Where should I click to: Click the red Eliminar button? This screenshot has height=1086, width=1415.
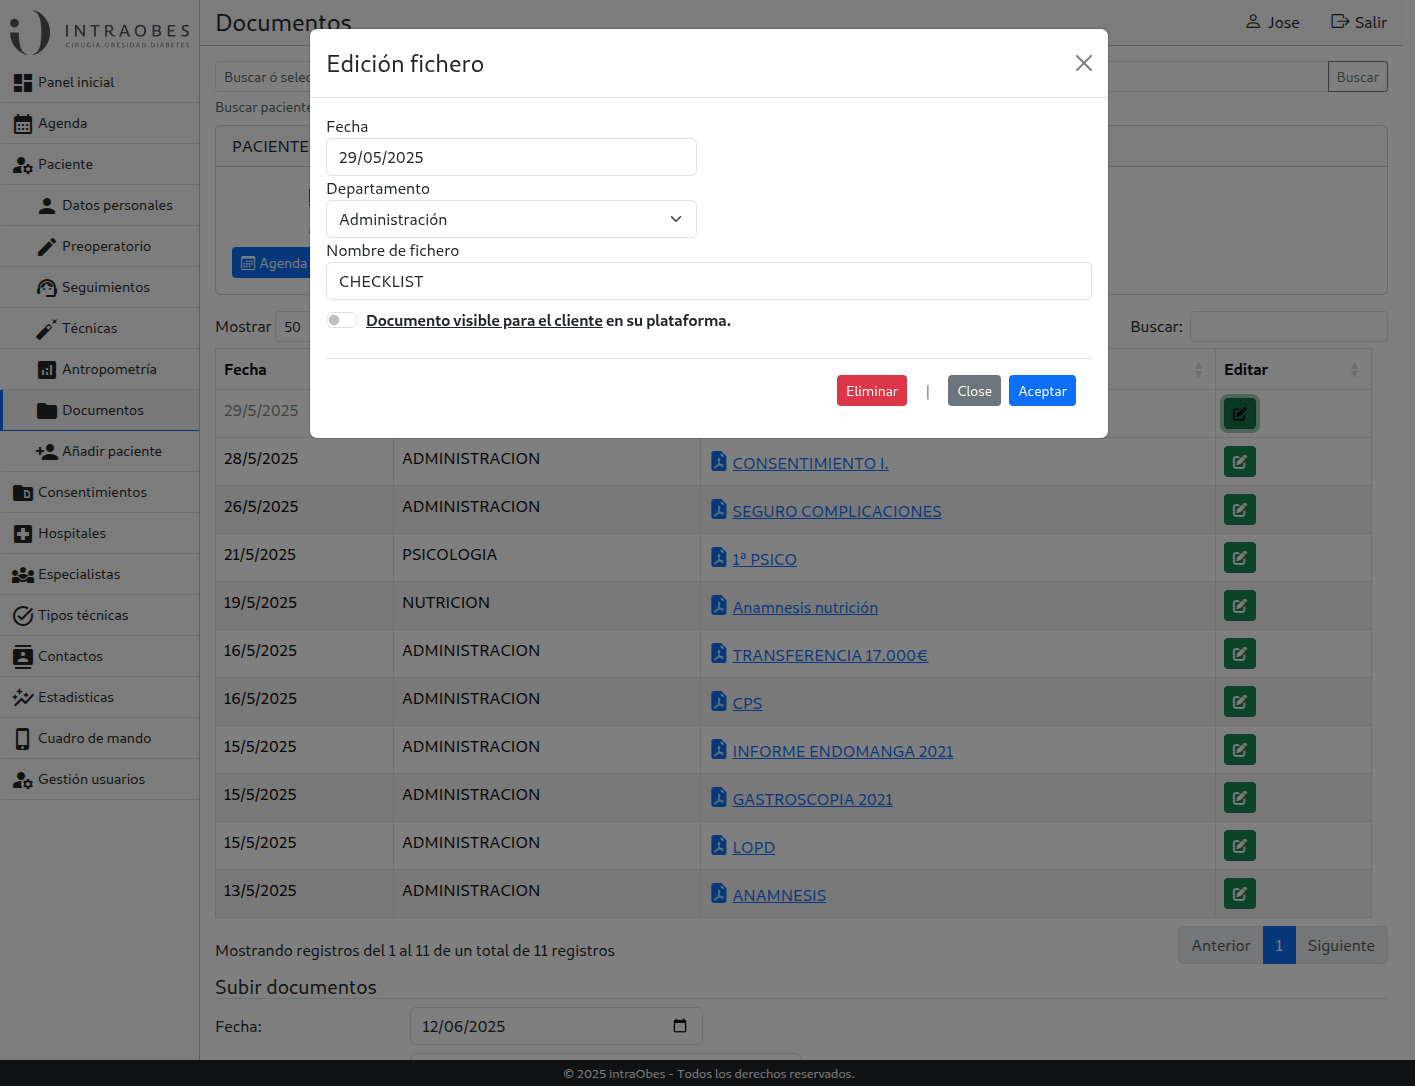[871, 391]
